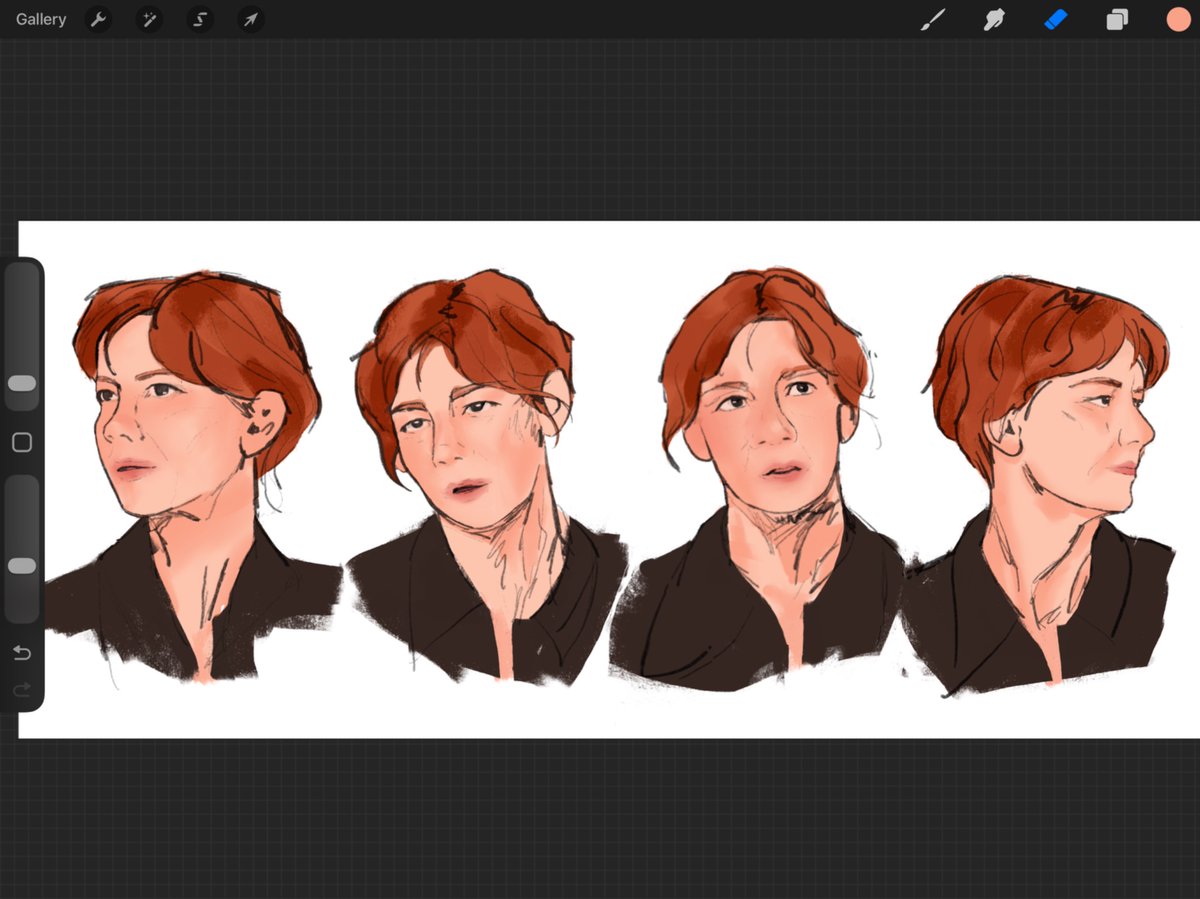Undo the last stroke with the arrow

[22, 653]
